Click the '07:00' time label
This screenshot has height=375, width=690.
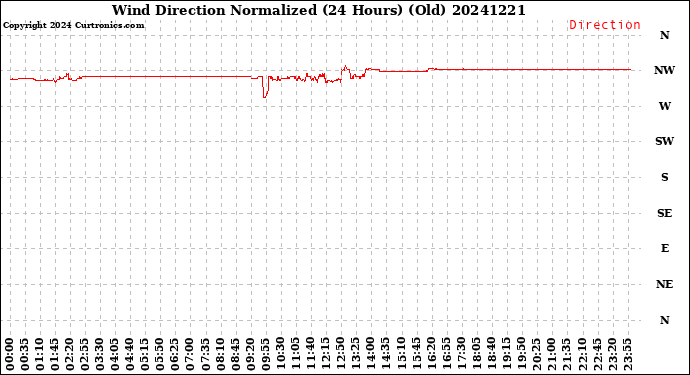[x=190, y=354]
